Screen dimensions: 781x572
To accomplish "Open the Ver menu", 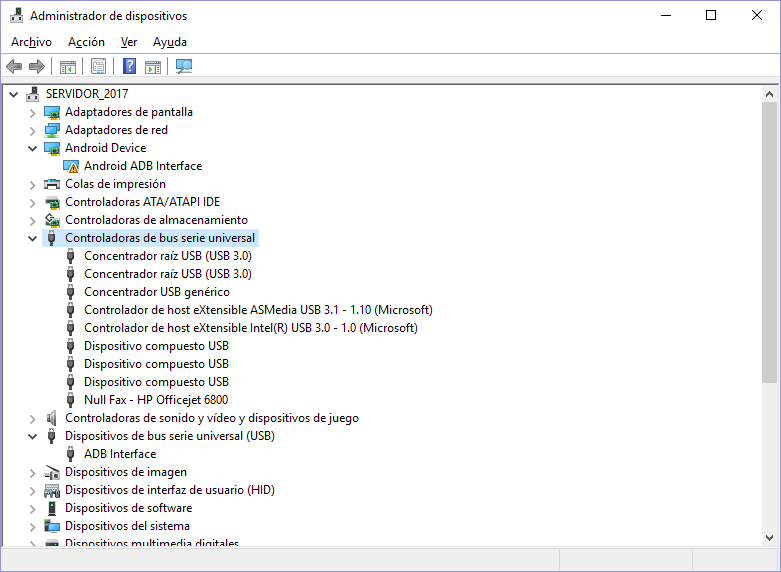I will [x=129, y=42].
